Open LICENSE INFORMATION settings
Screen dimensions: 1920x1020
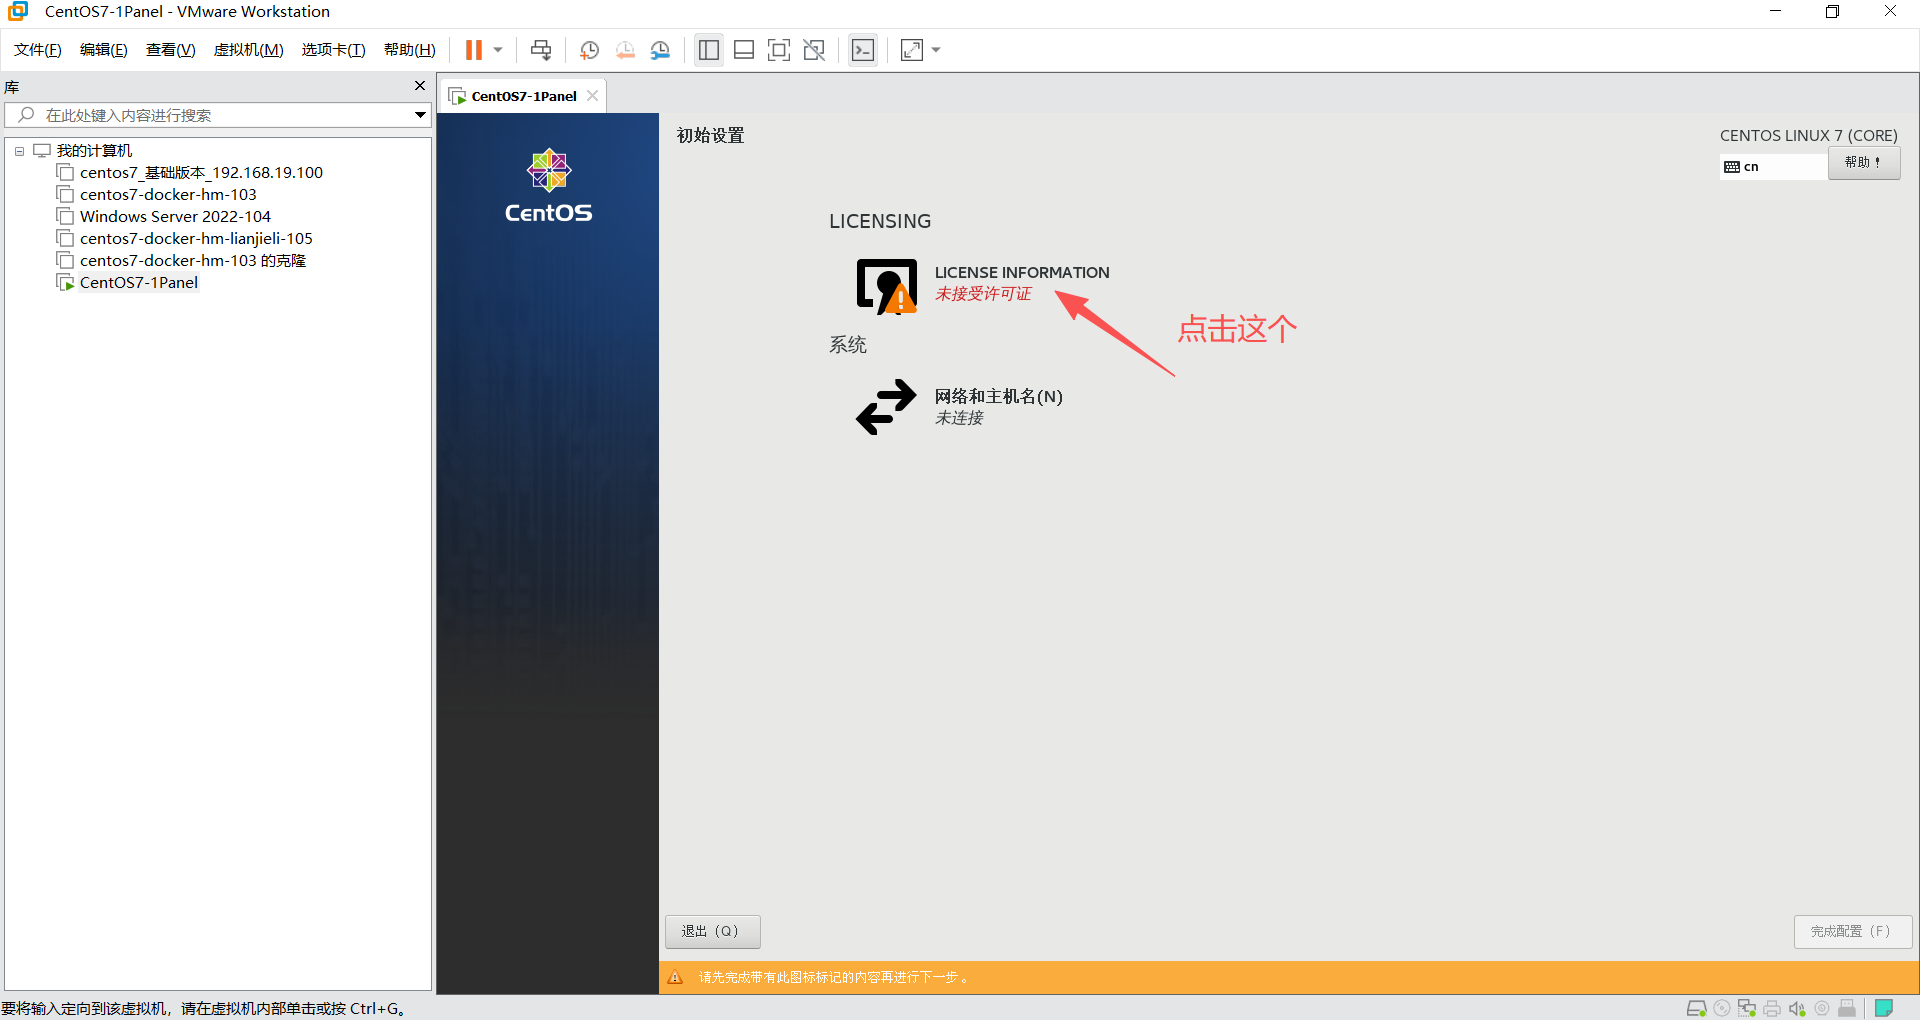click(x=886, y=286)
